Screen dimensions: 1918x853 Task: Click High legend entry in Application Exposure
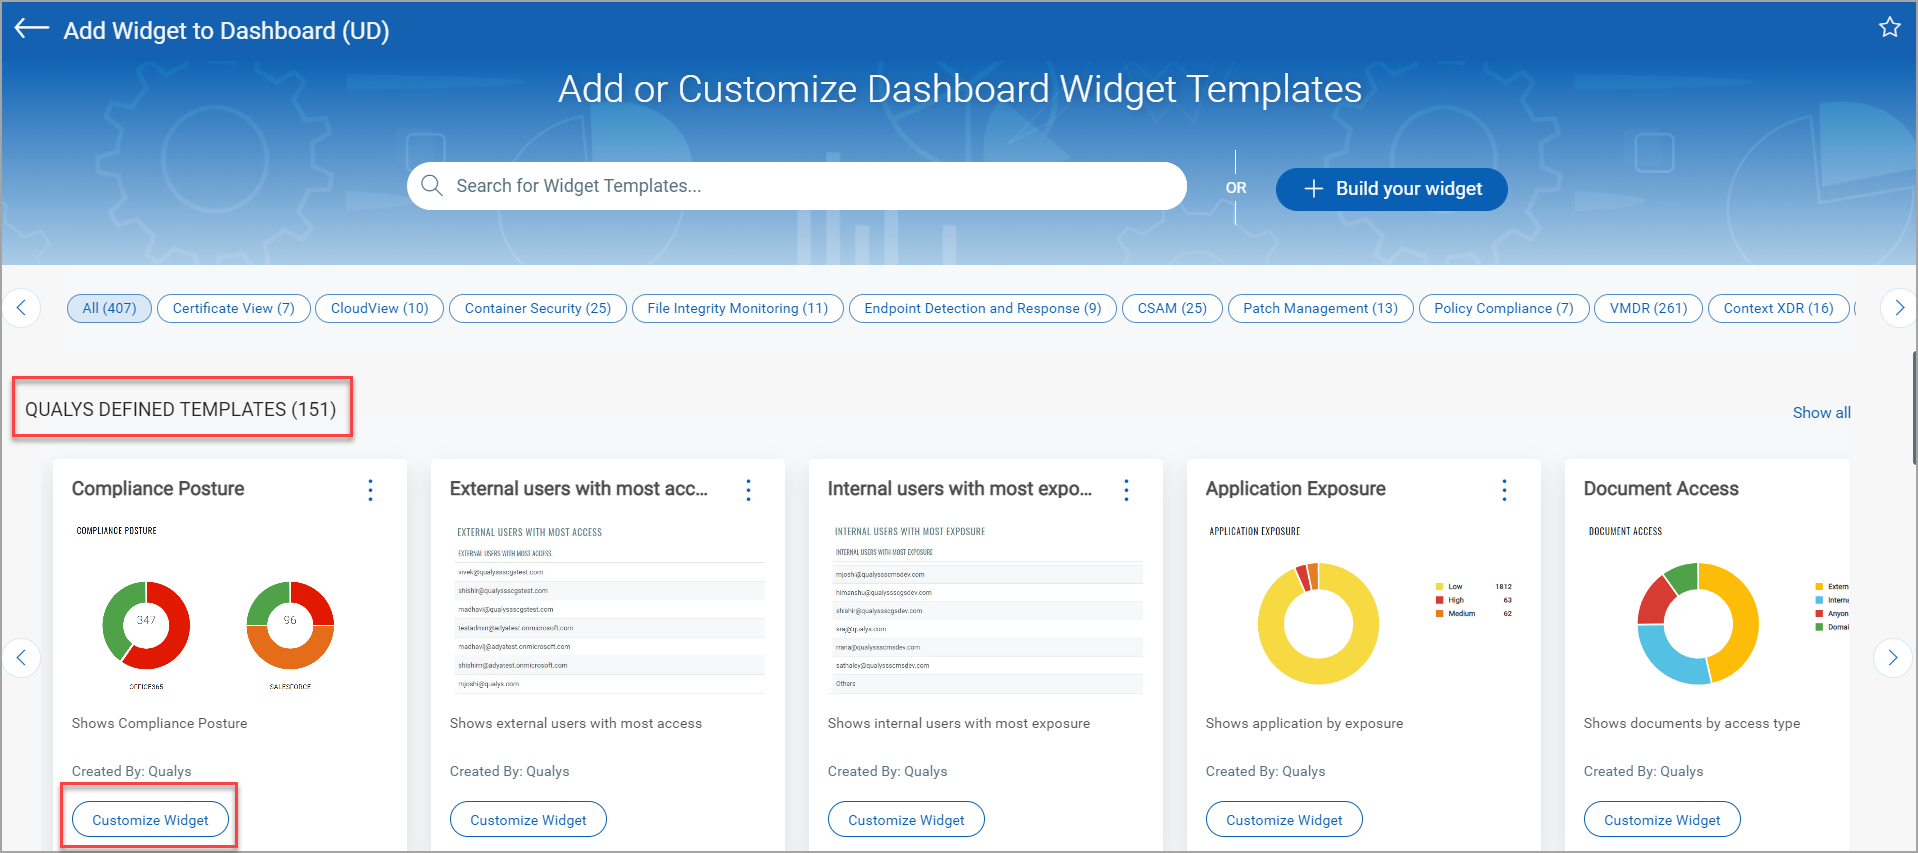coord(1473,600)
